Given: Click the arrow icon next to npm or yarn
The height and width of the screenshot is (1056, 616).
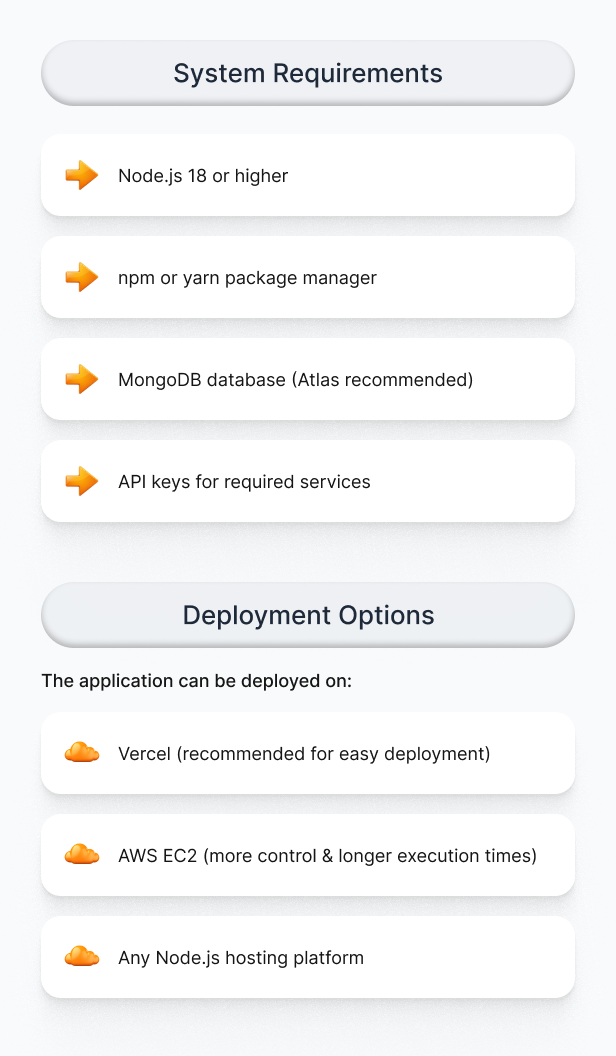Looking at the screenshot, I should tap(81, 277).
